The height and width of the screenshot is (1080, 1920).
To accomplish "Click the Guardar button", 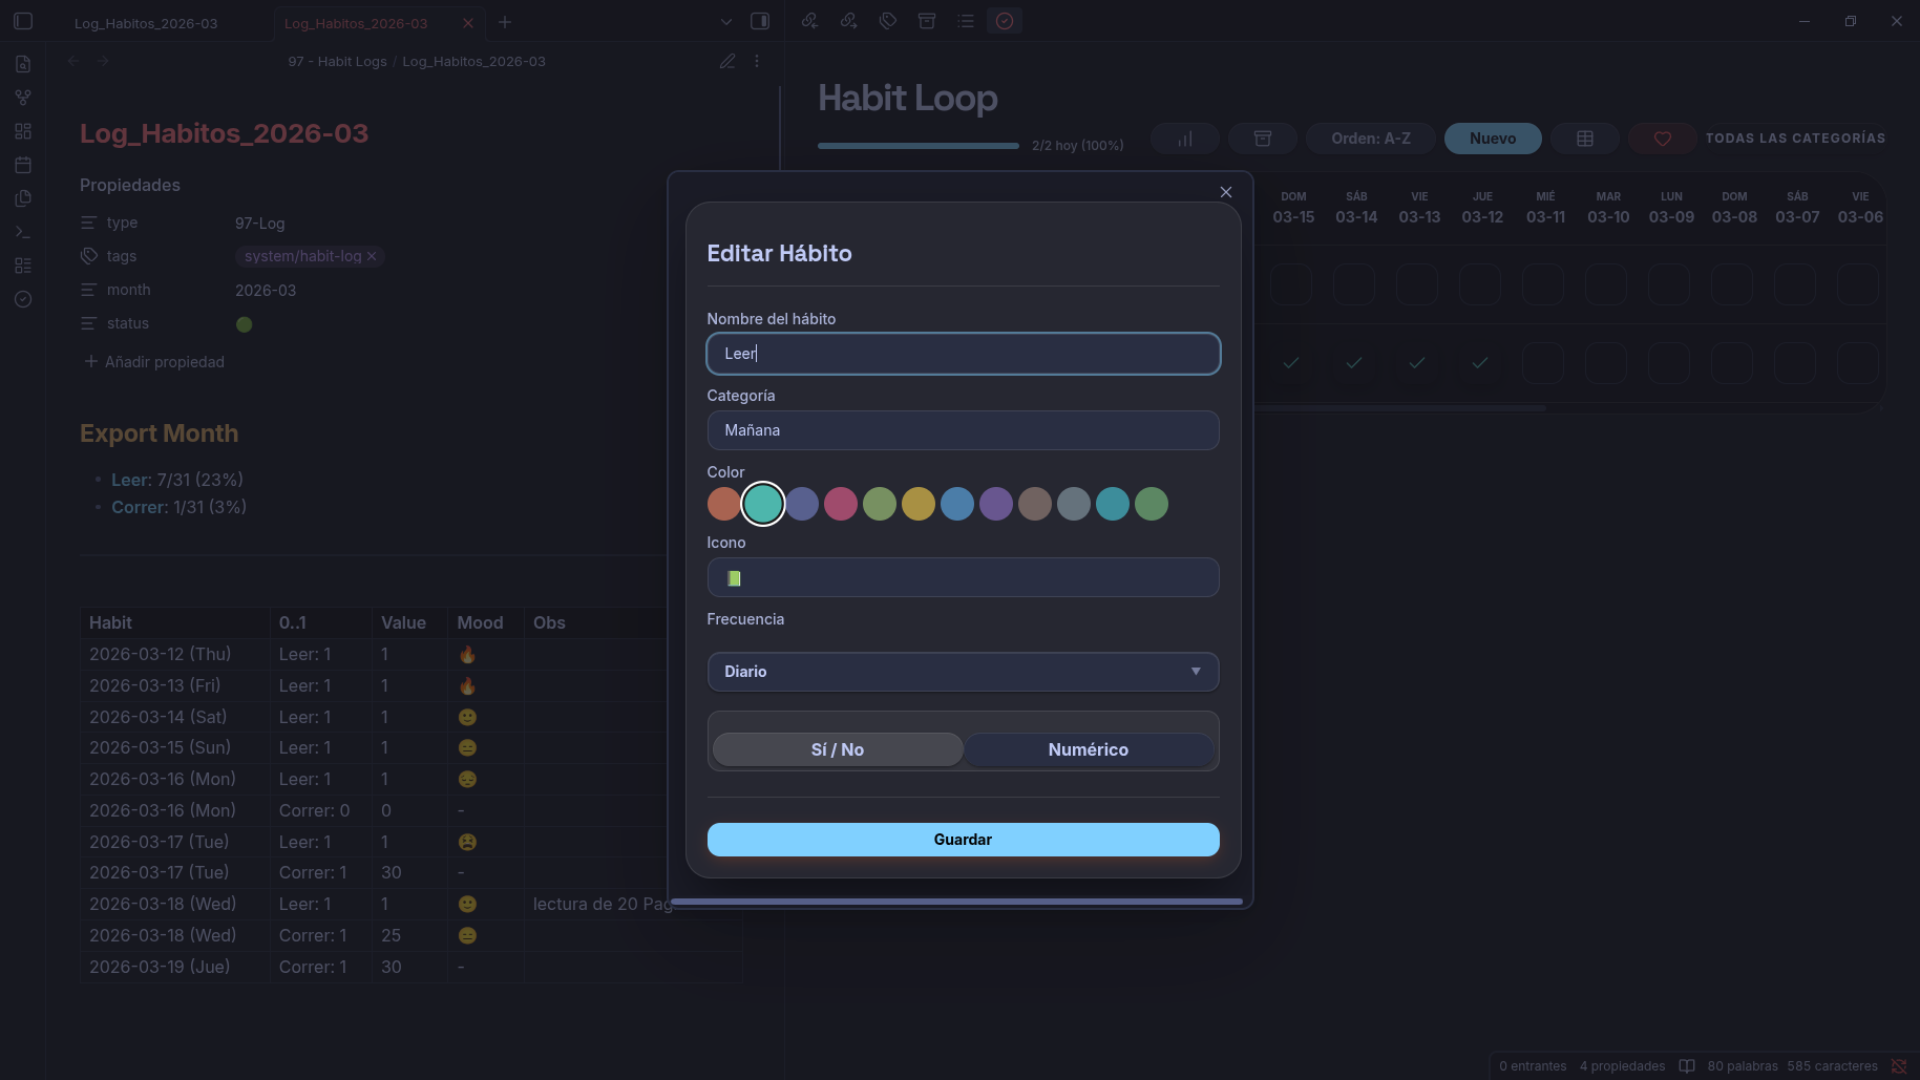I will coord(962,839).
